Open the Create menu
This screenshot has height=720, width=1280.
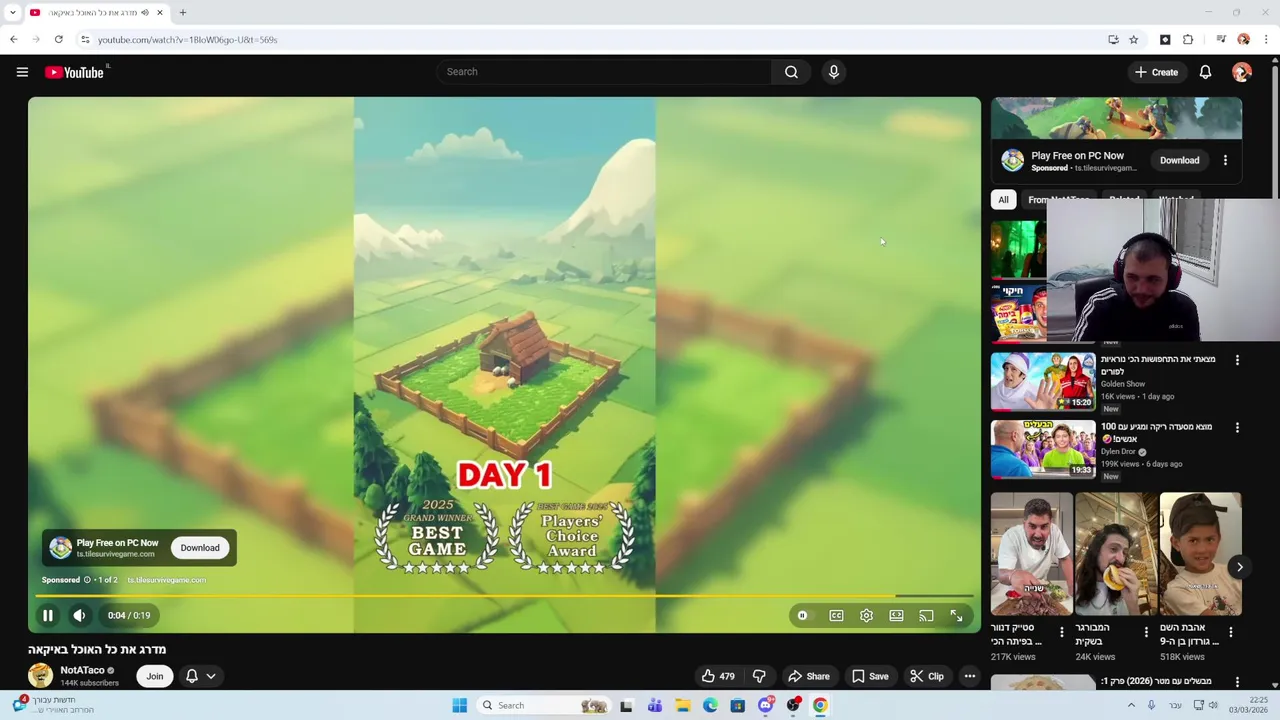(x=1156, y=72)
